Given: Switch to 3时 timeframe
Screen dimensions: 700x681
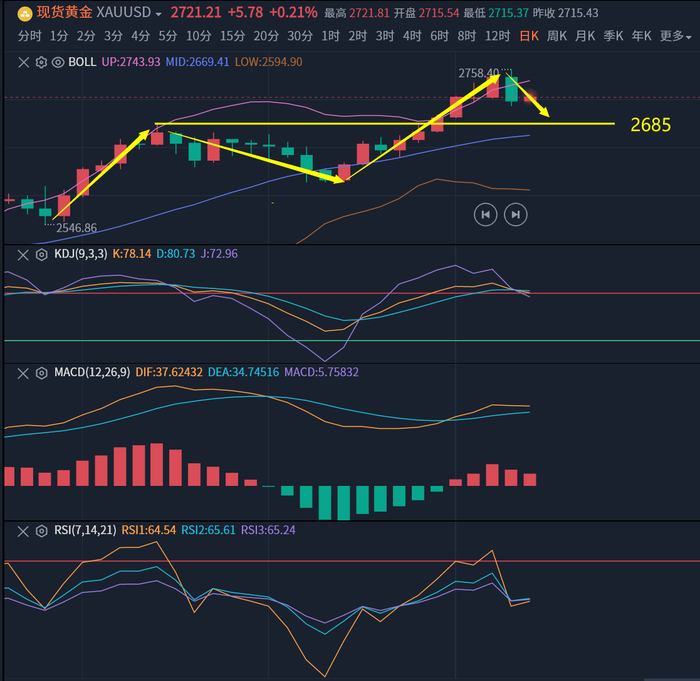Looking at the screenshot, I should tap(385, 36).
